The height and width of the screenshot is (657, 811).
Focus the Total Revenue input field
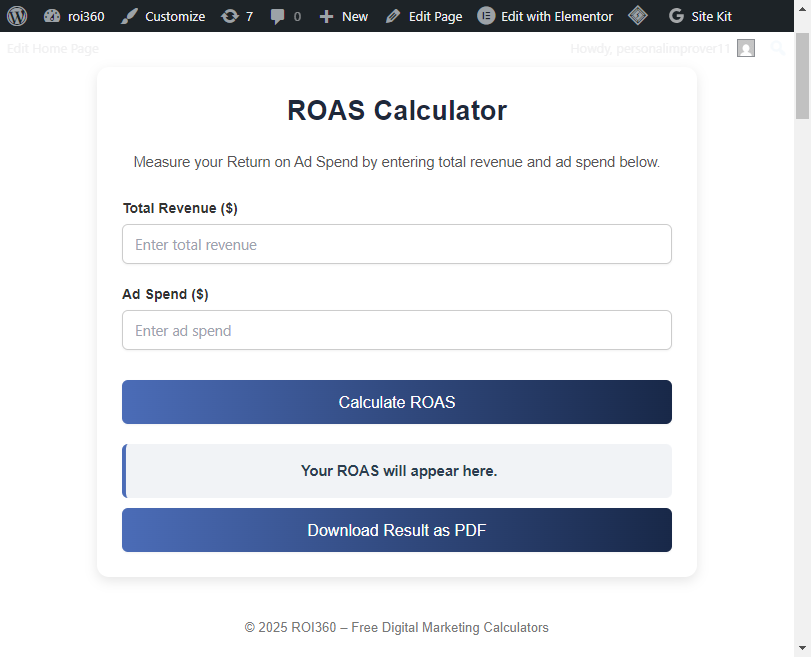(397, 244)
